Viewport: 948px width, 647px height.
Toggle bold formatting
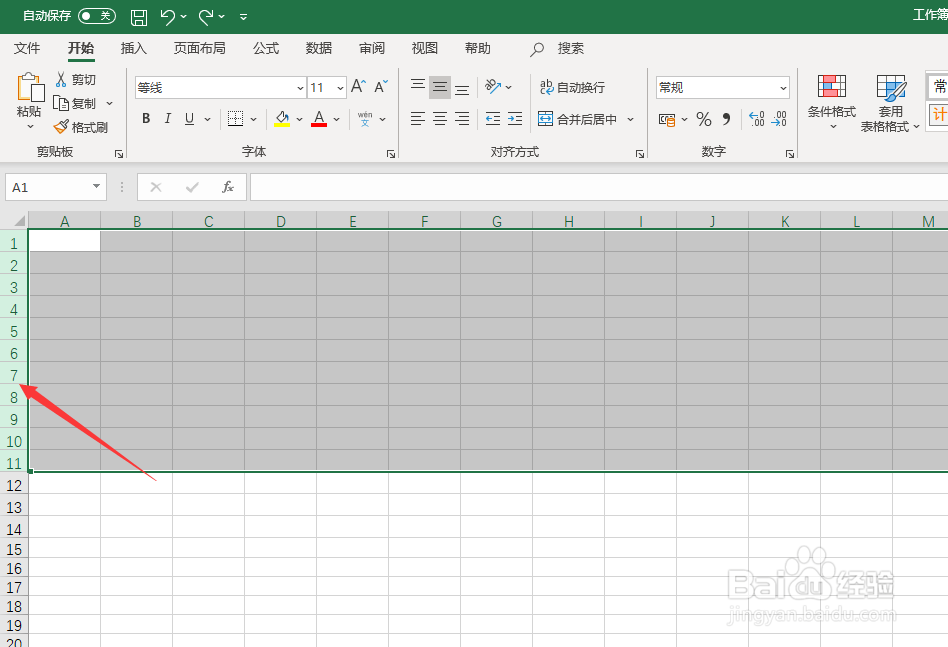[x=146, y=119]
